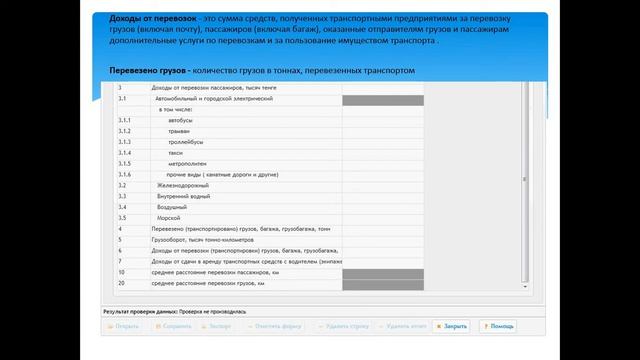The width and height of the screenshot is (640, 360).
Task: Click the grey cell for Автомобильный и городской электрический
Action: click(383, 100)
